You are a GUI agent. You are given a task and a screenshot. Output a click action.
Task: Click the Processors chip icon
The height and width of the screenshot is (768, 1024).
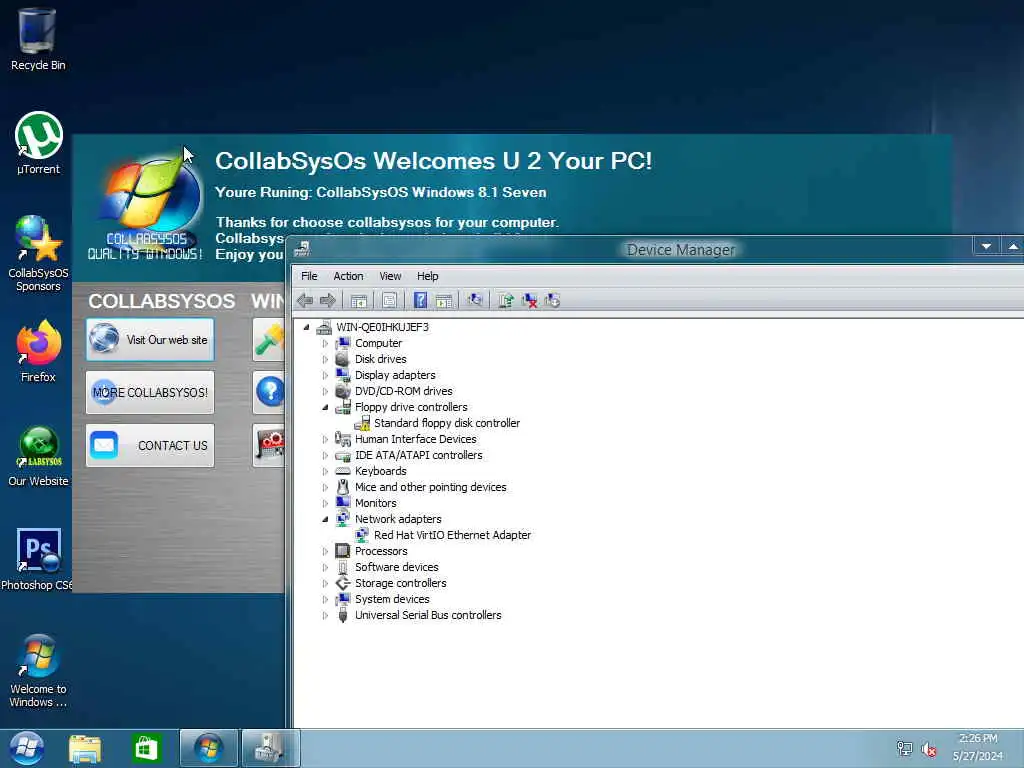[x=343, y=551]
